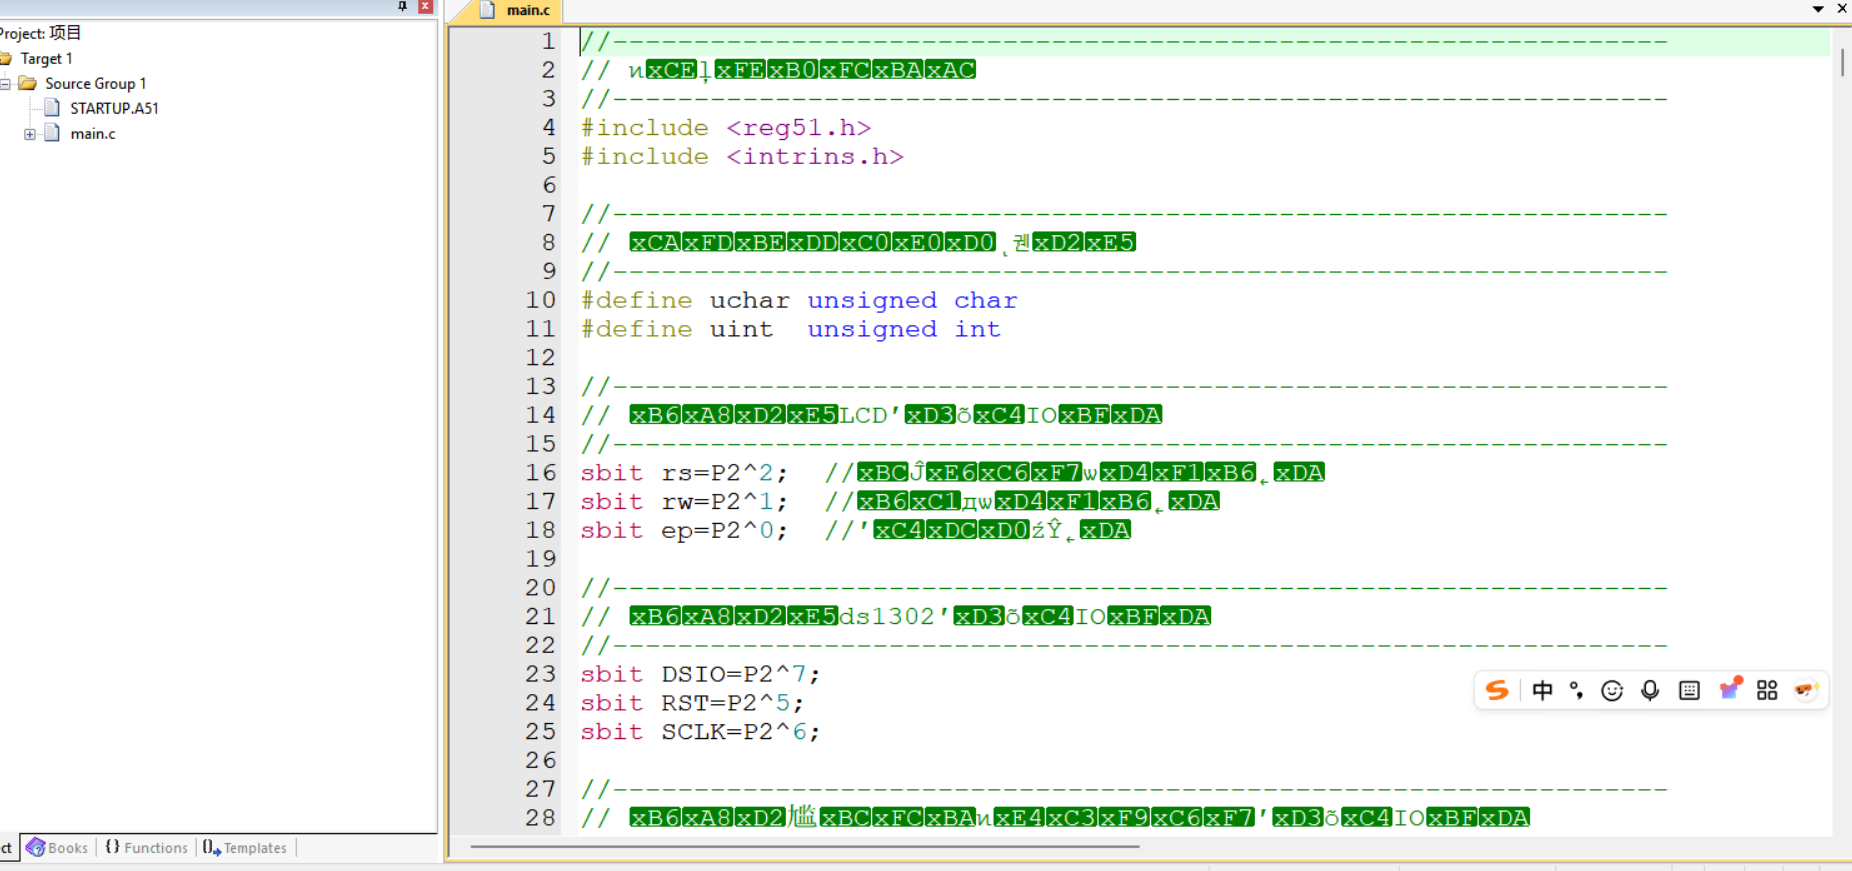This screenshot has width=1852, height=871.
Task: Close the Project panel
Action: click(x=425, y=6)
